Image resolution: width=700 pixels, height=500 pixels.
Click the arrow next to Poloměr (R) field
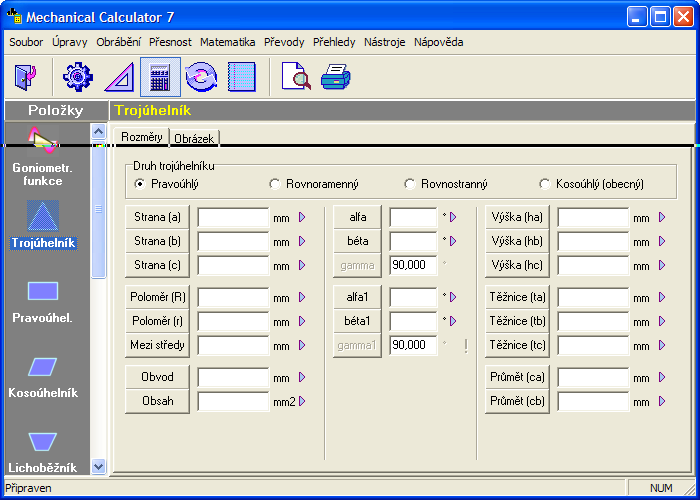coord(302,297)
